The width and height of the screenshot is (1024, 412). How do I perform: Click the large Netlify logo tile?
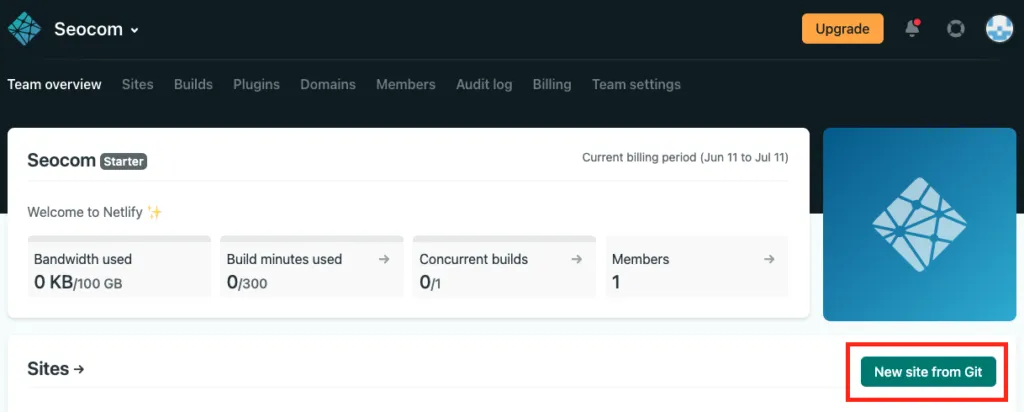click(x=920, y=224)
